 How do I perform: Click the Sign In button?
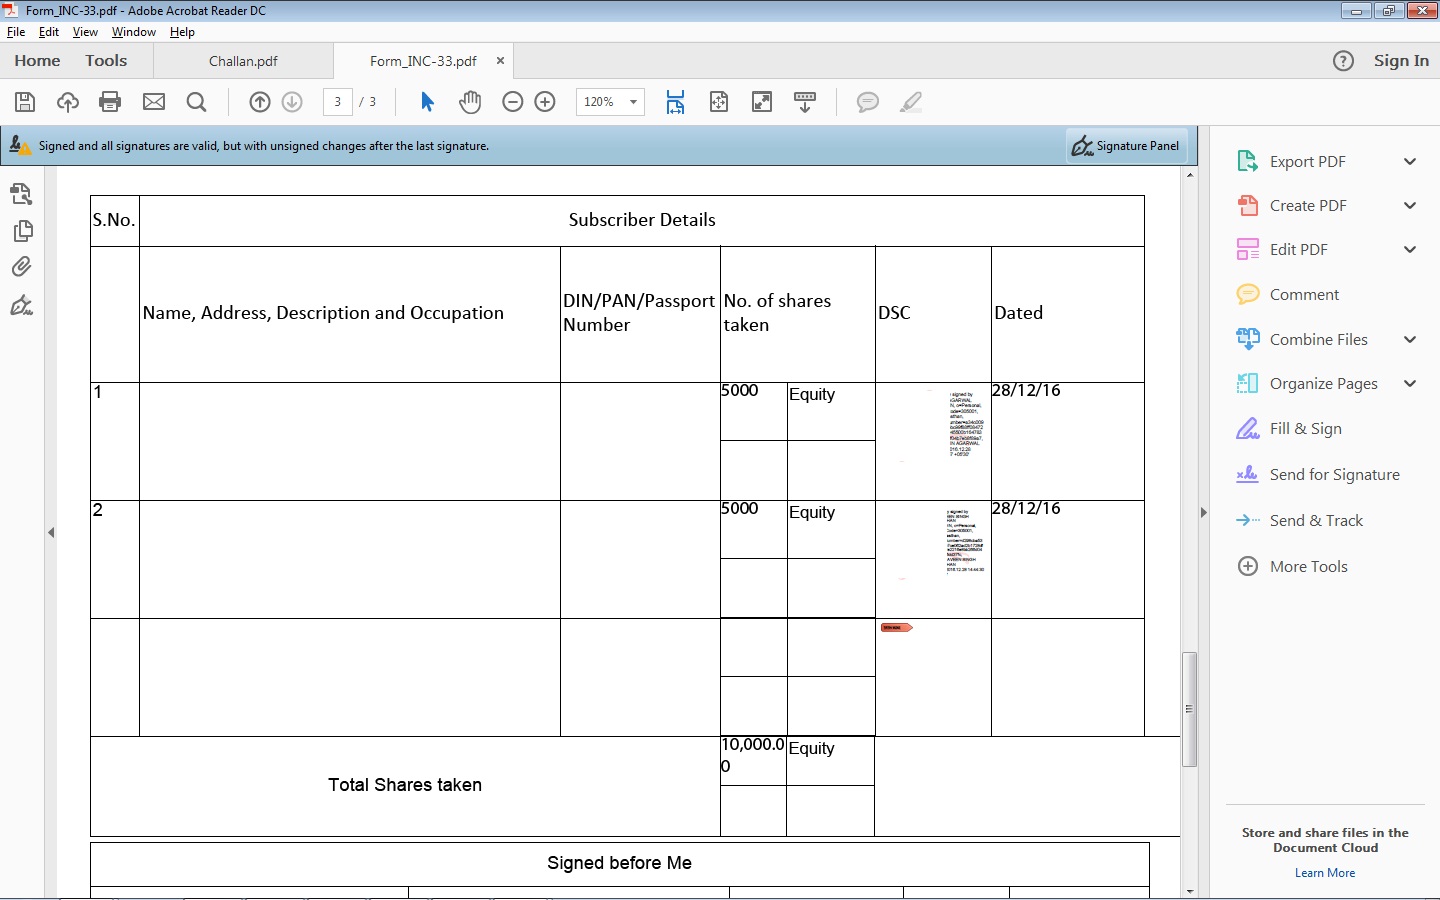coord(1401,61)
